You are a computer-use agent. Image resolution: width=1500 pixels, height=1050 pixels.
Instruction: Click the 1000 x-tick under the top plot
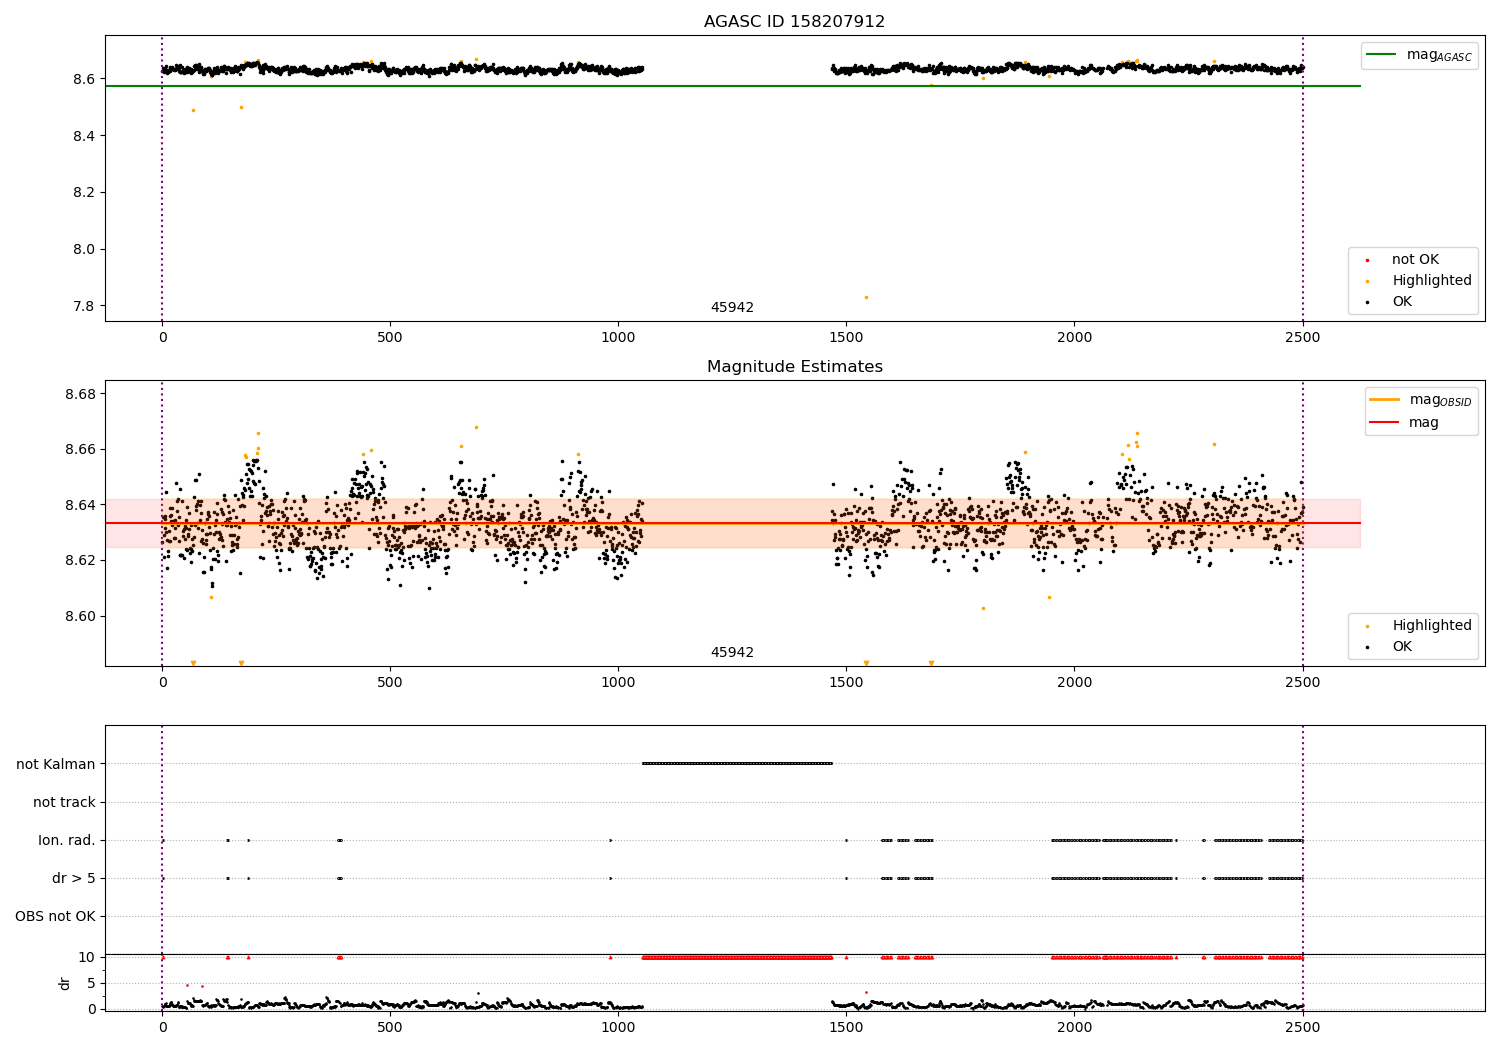[618, 338]
